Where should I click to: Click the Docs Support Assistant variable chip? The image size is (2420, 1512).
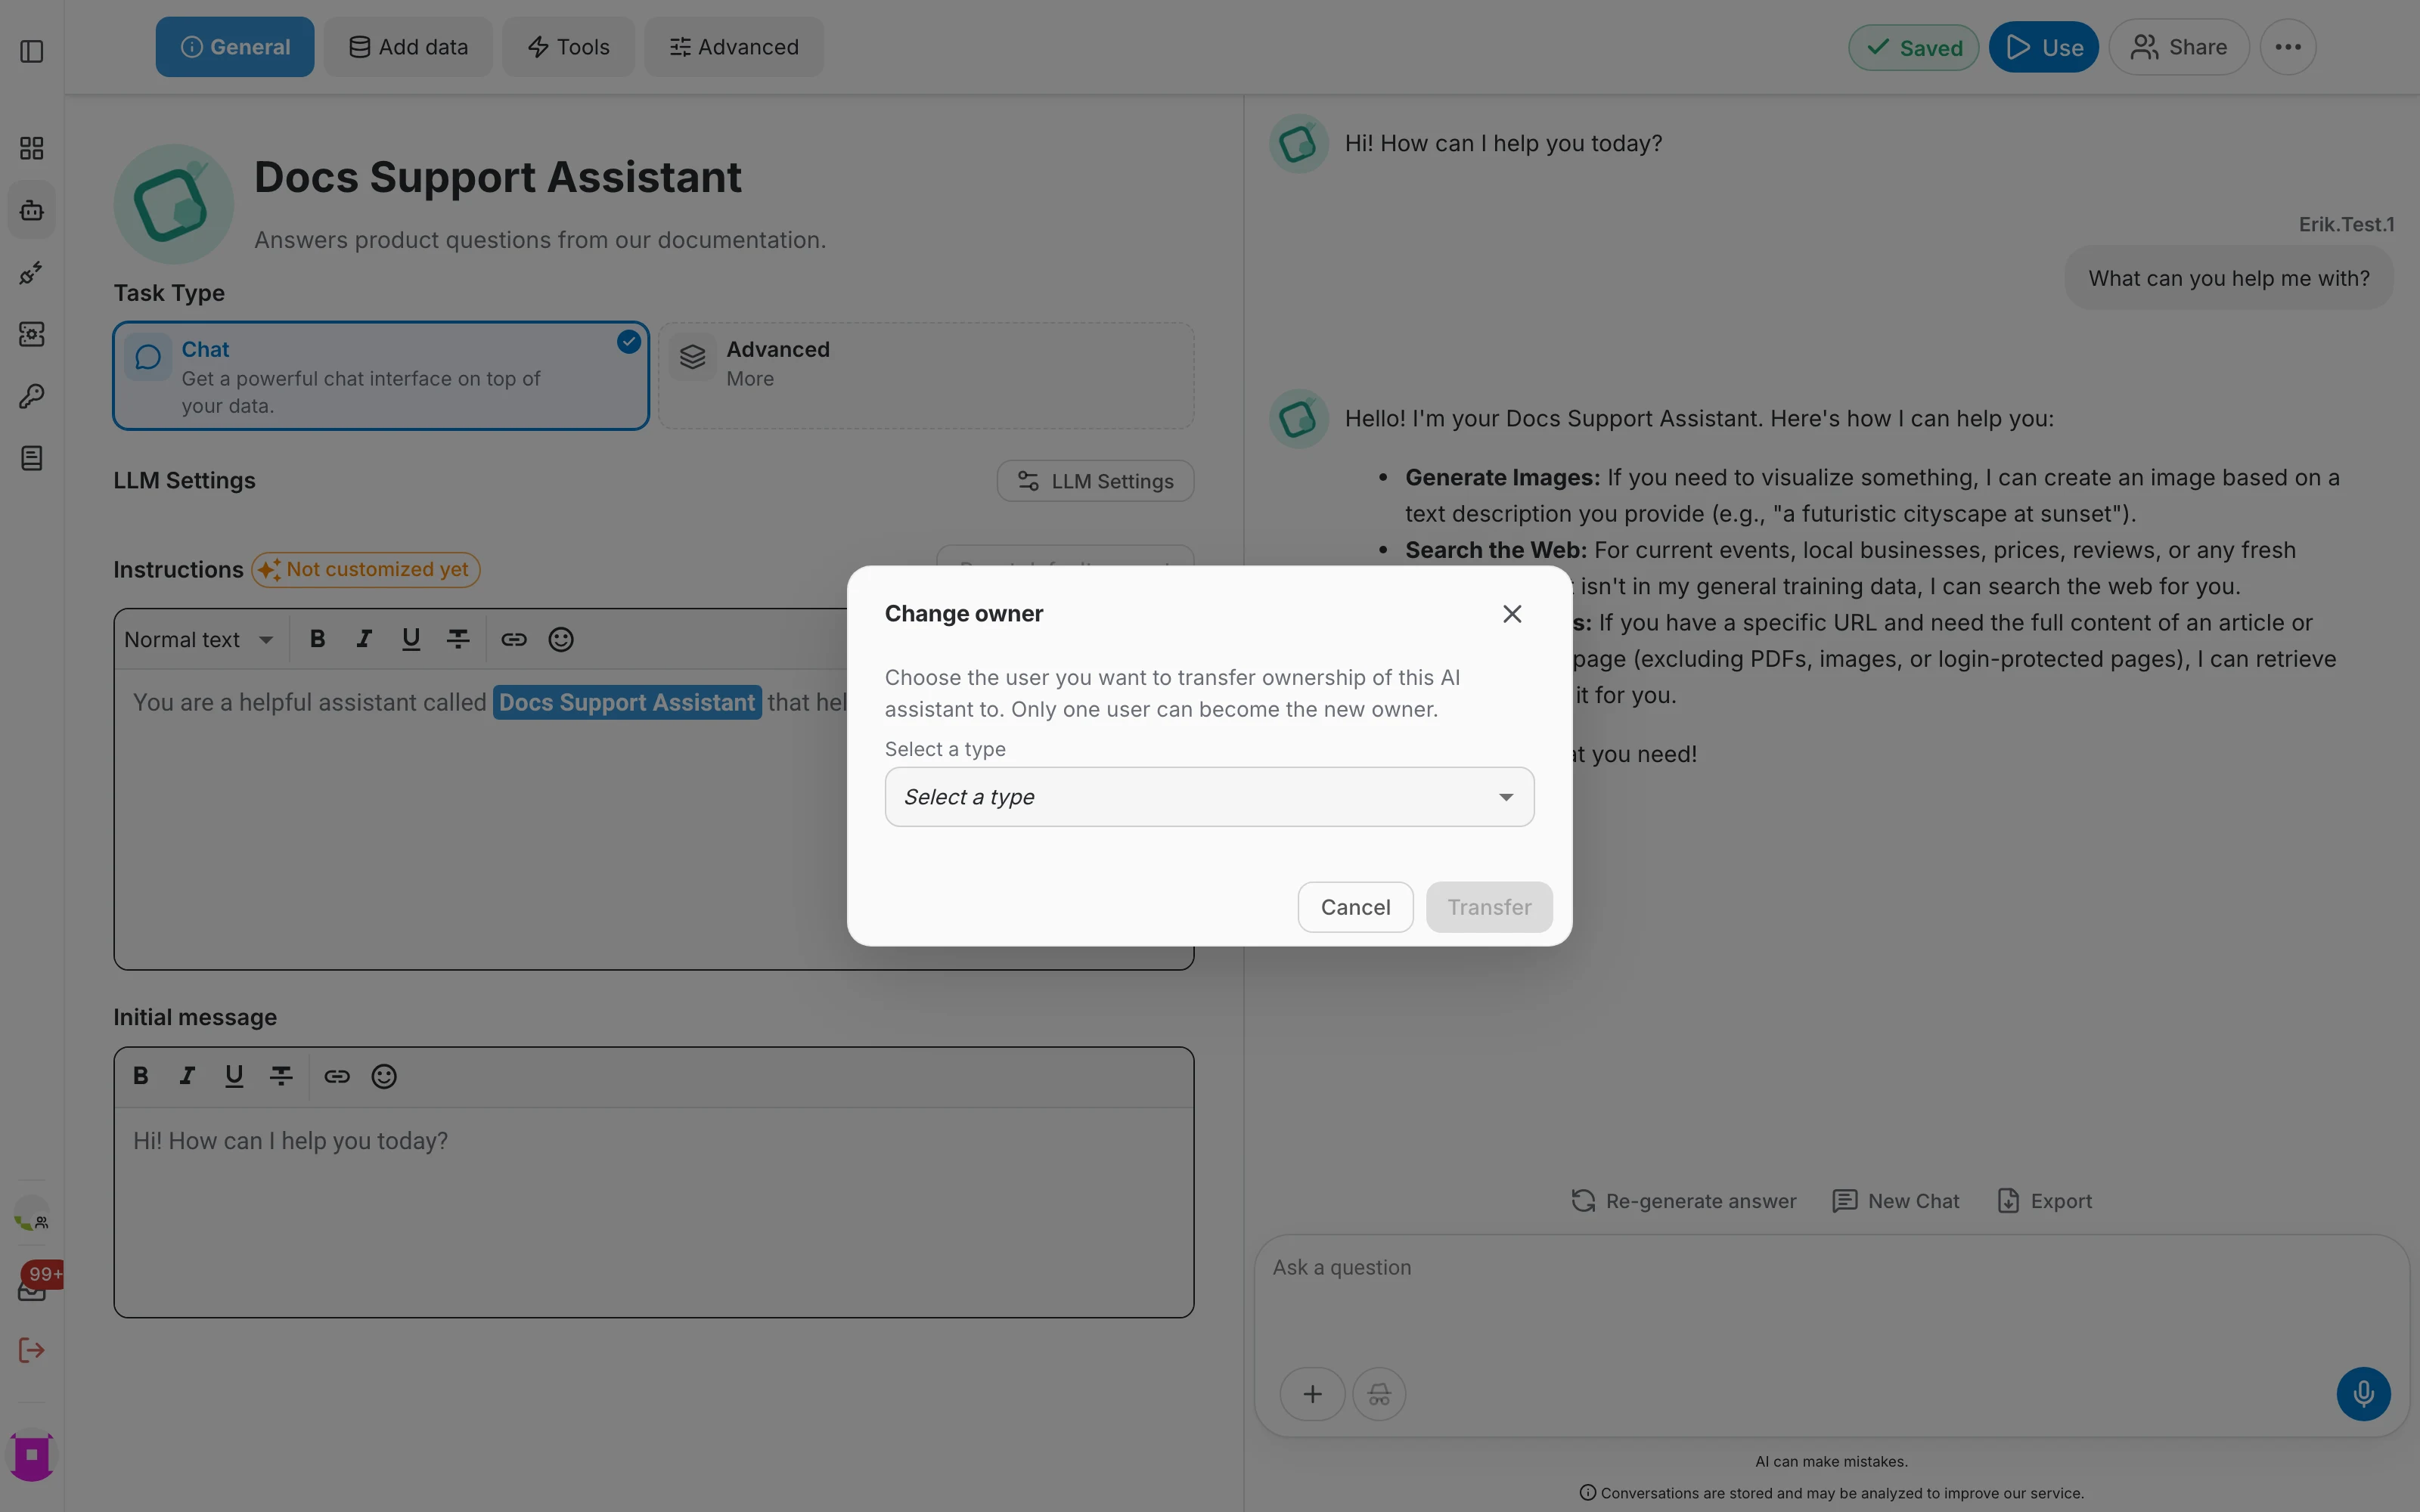click(x=627, y=703)
